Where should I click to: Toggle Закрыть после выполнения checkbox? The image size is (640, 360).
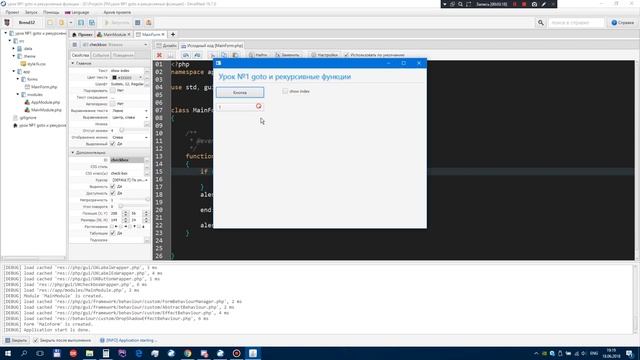point(36,340)
